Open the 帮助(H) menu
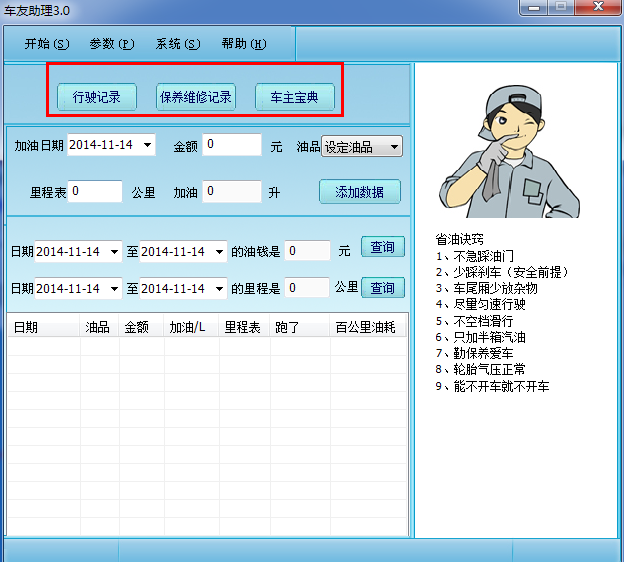Image resolution: width=624 pixels, height=562 pixels. [244, 44]
